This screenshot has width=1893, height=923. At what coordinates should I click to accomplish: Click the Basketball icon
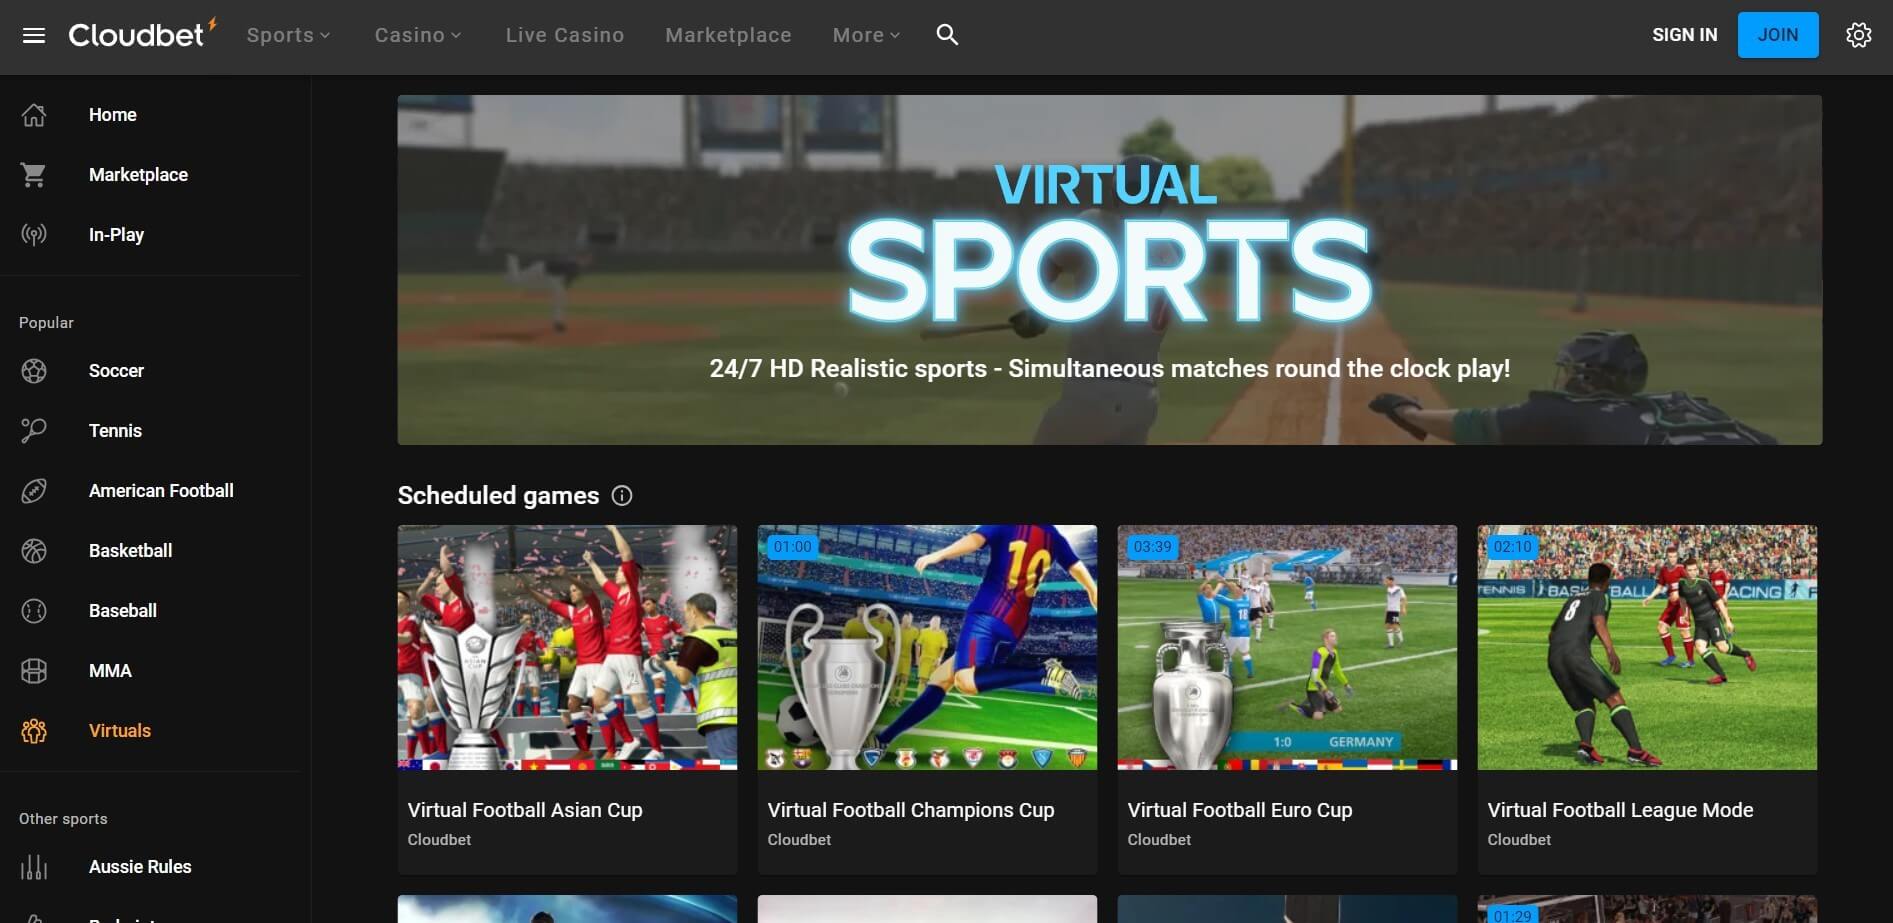point(34,551)
